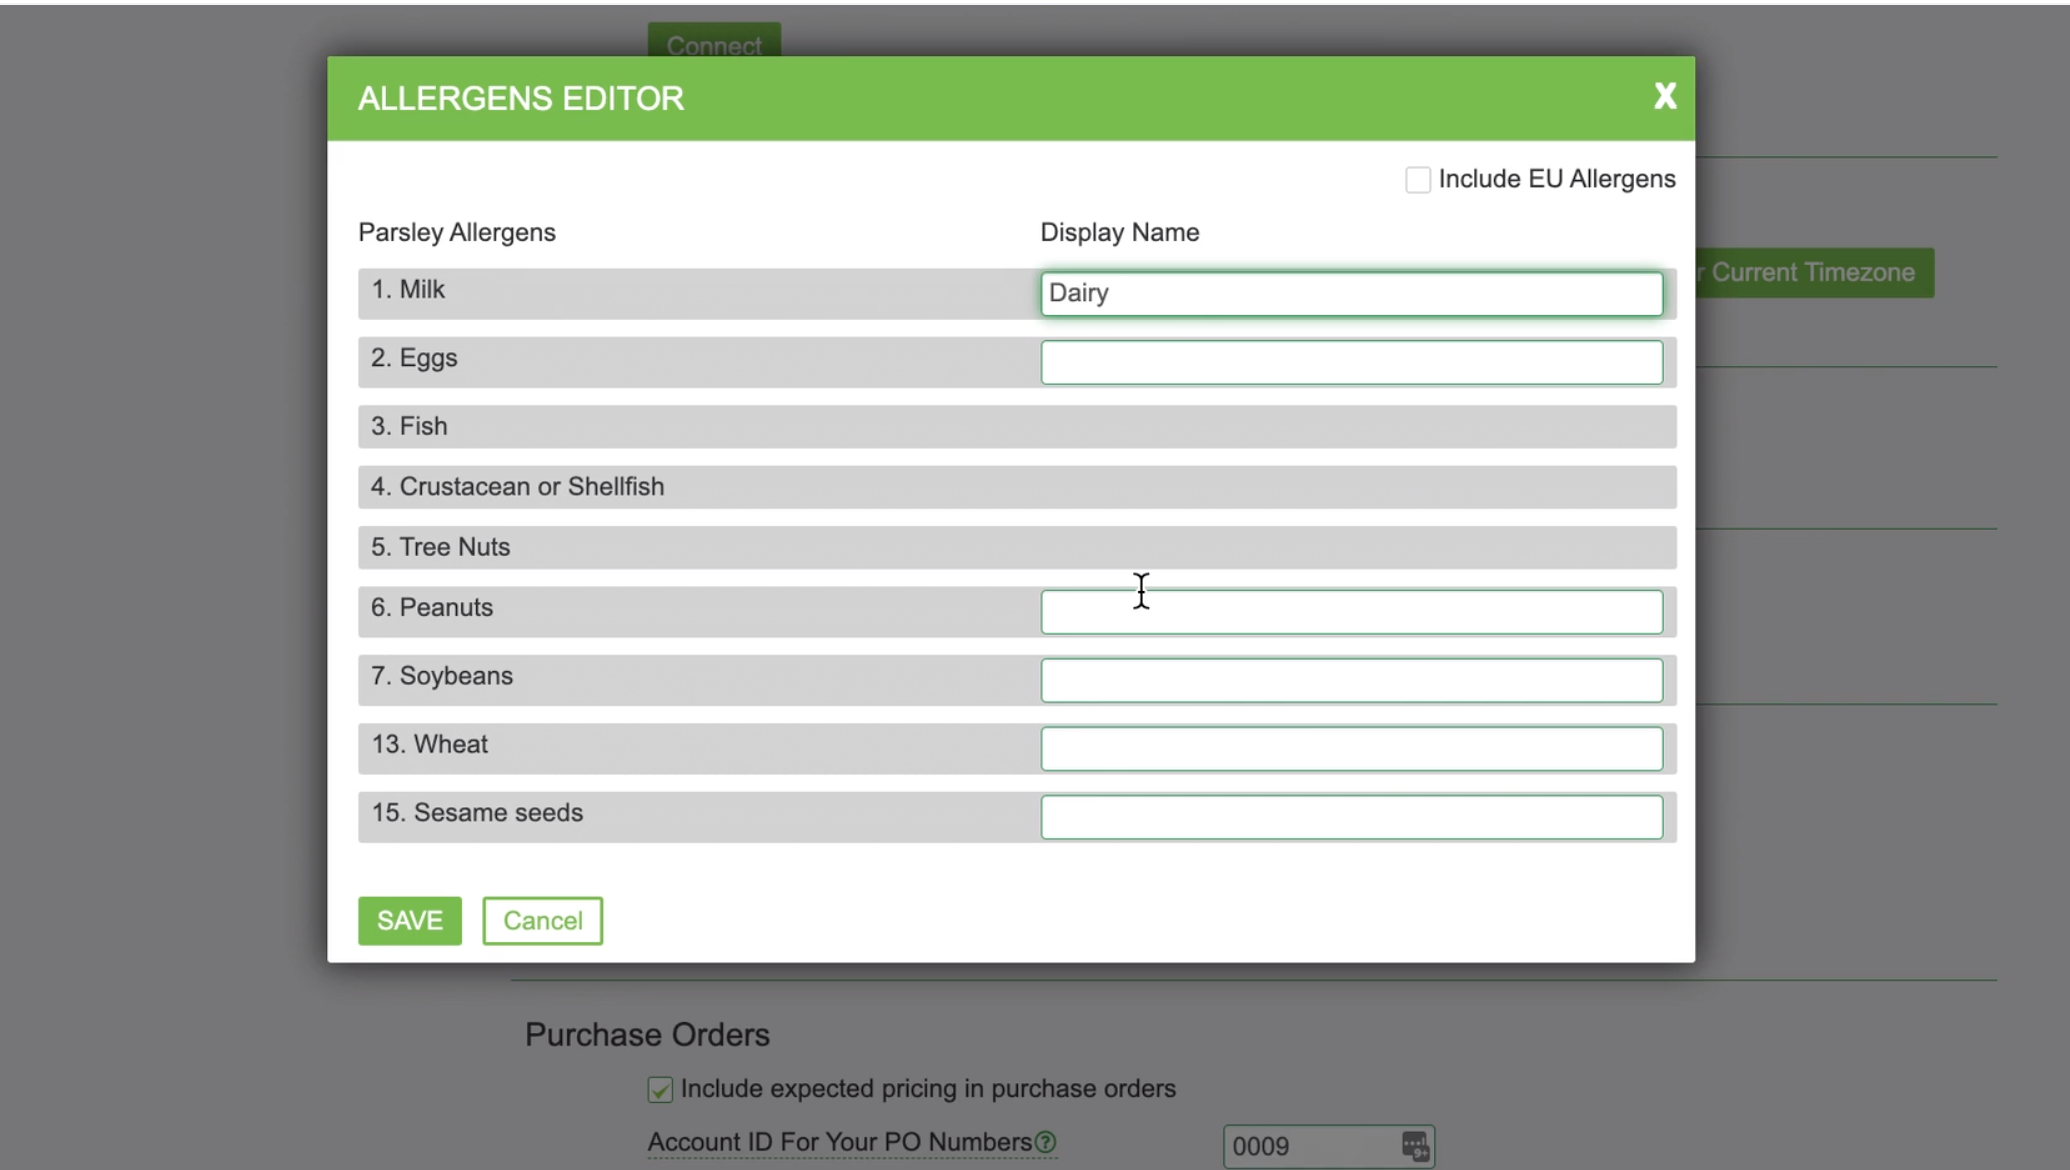
Task: Focus the Peanuts display name input
Action: [x=1350, y=612]
